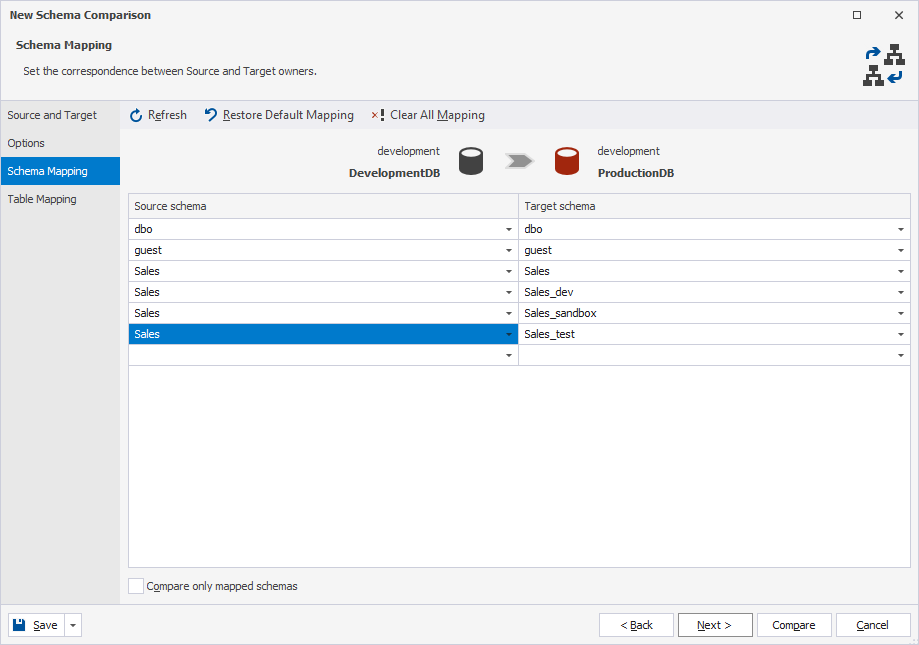The height and width of the screenshot is (645, 919).
Task: Enable Compare only mapped schemas
Action: coord(136,585)
